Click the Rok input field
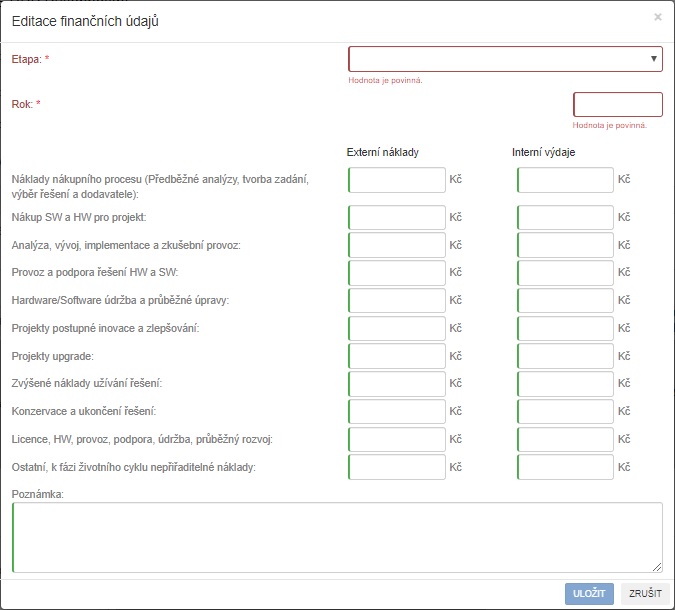This screenshot has height=610, width=675. [x=617, y=105]
